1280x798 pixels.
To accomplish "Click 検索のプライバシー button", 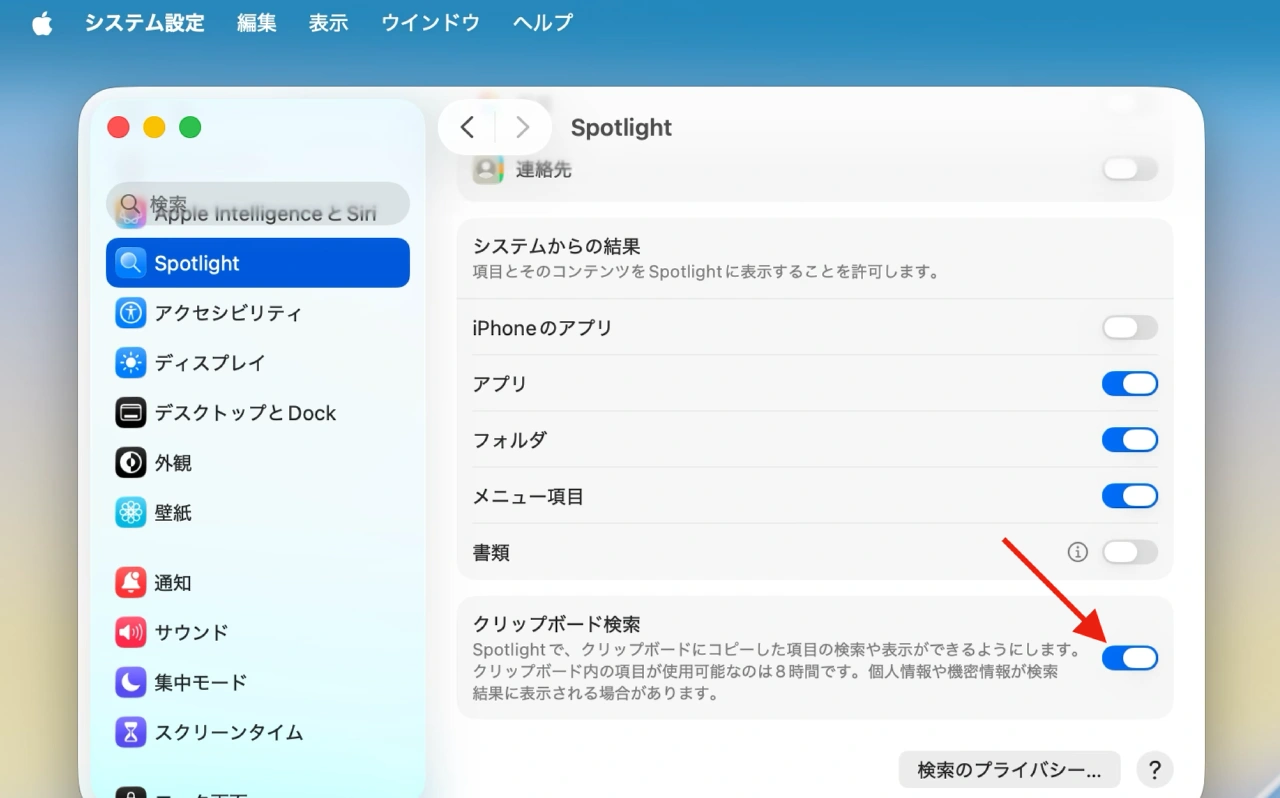I will click(x=1009, y=769).
